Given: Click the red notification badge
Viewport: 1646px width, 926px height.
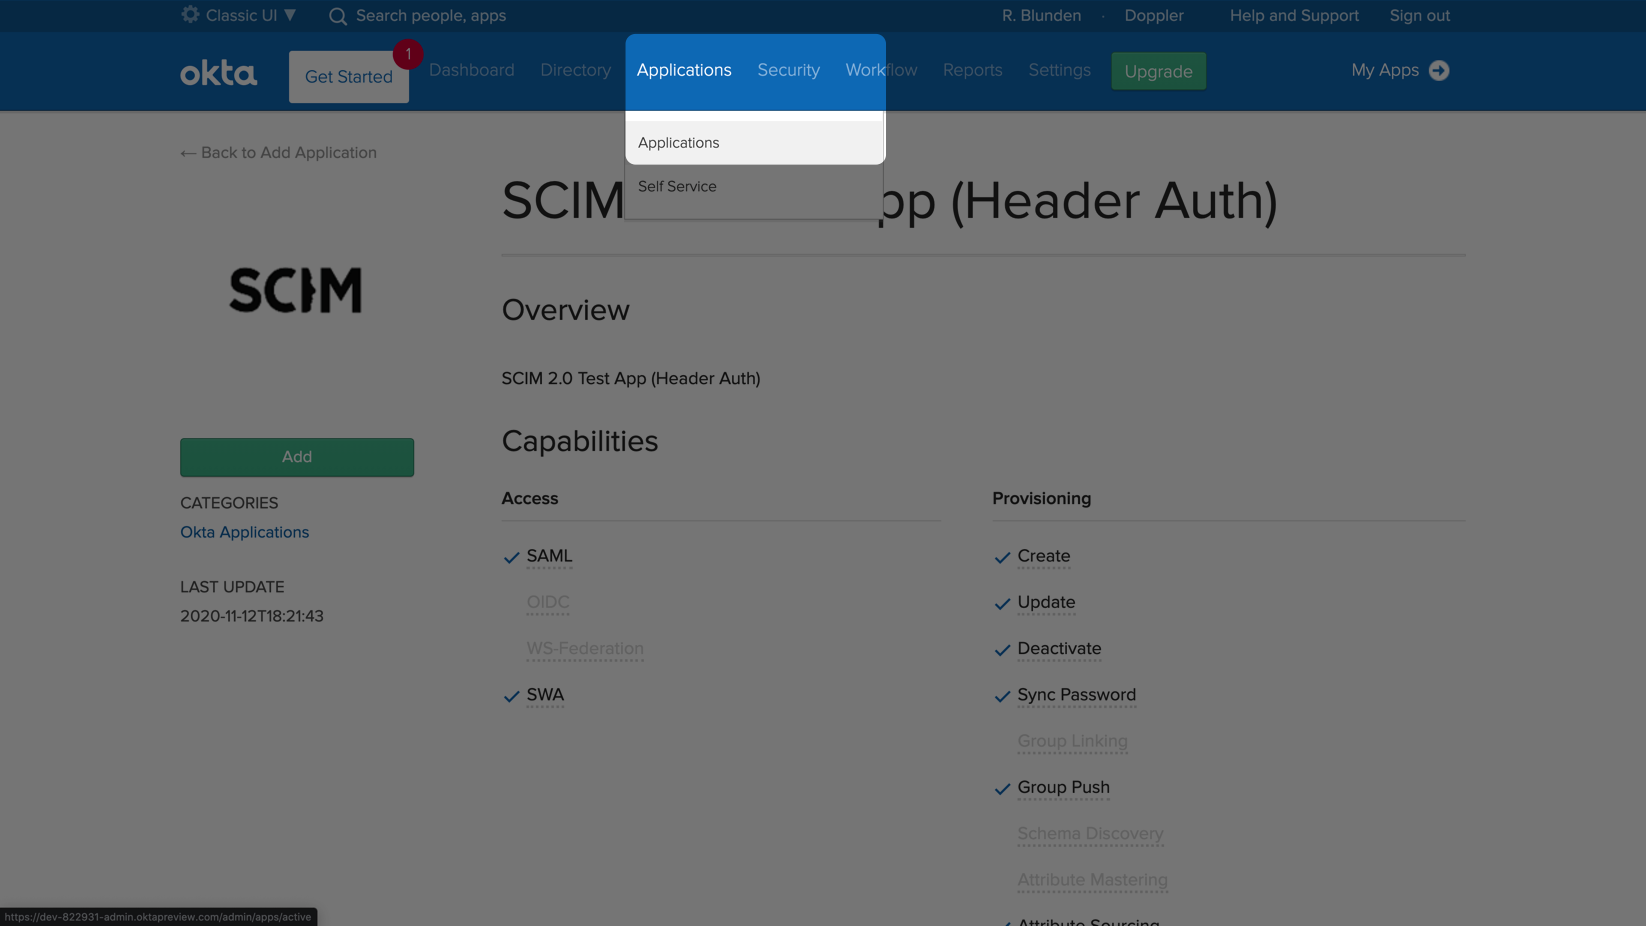Looking at the screenshot, I should [407, 54].
